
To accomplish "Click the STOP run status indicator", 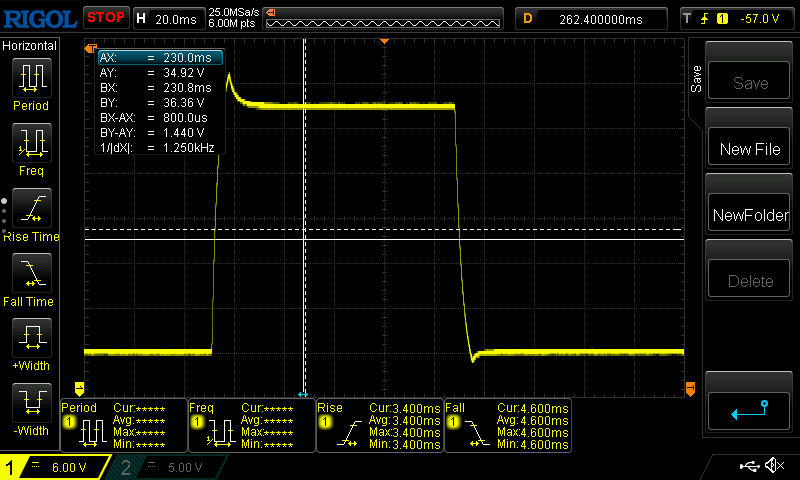I will (x=105, y=17).
